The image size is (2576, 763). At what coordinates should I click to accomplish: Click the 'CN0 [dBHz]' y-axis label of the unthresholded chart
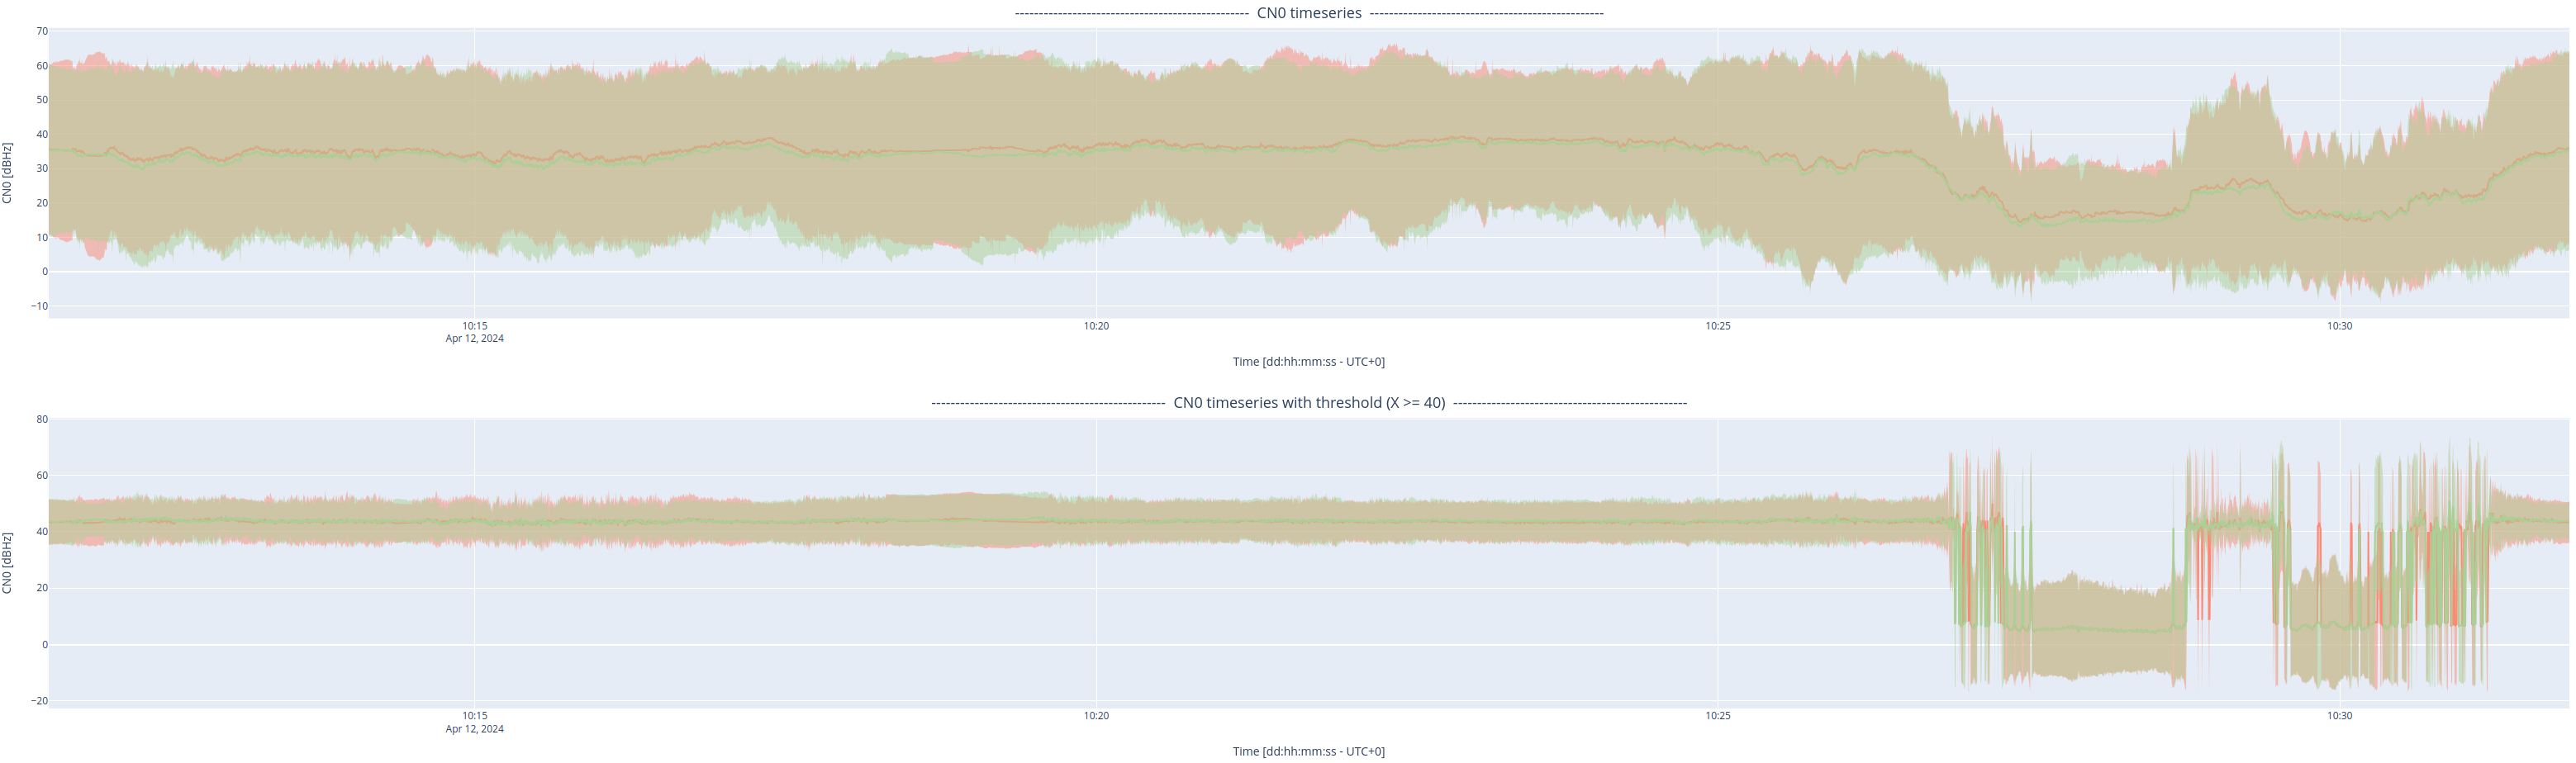(8, 173)
